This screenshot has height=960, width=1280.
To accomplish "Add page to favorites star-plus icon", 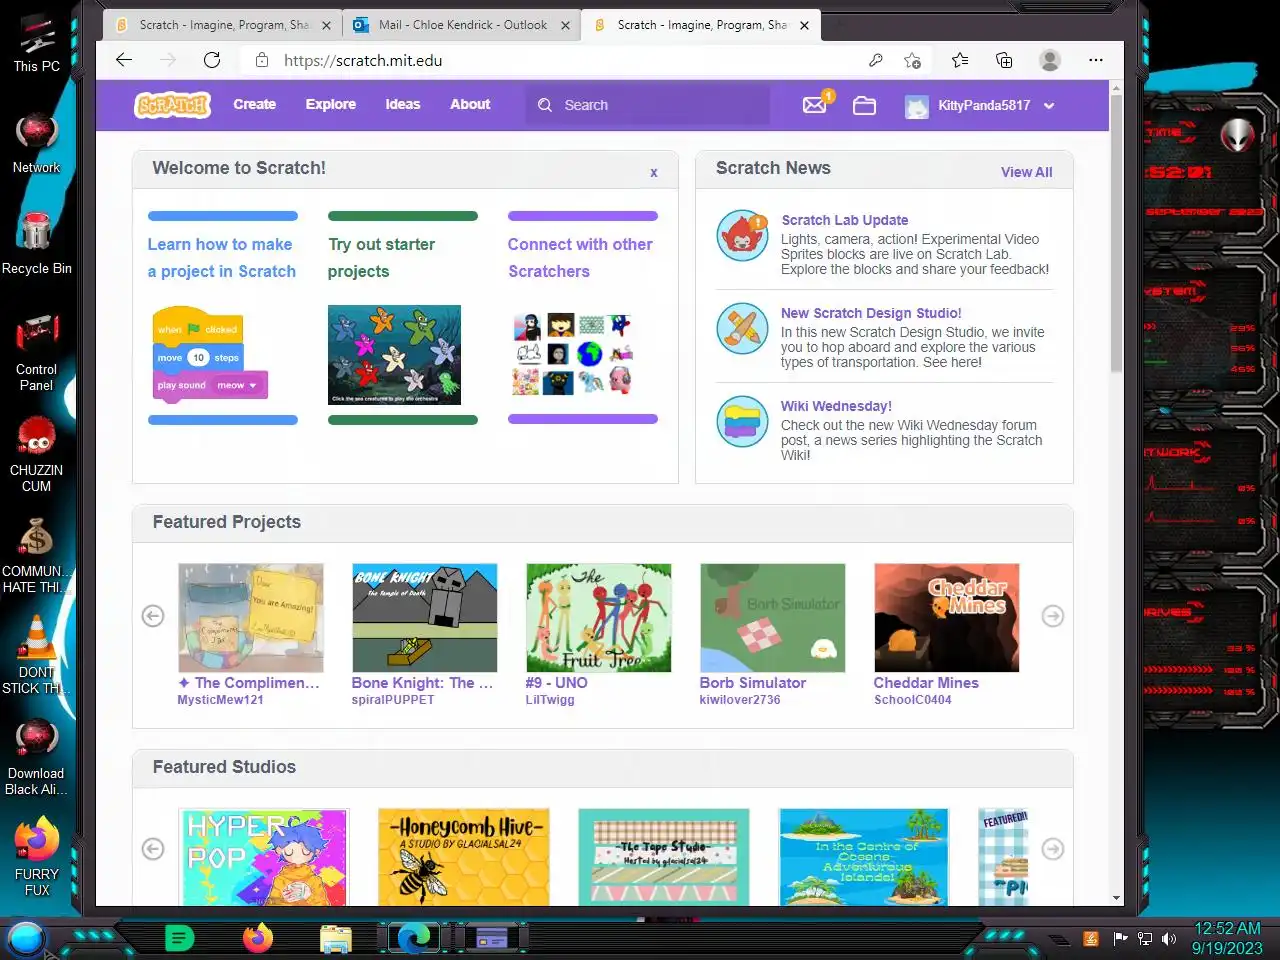I will (912, 60).
